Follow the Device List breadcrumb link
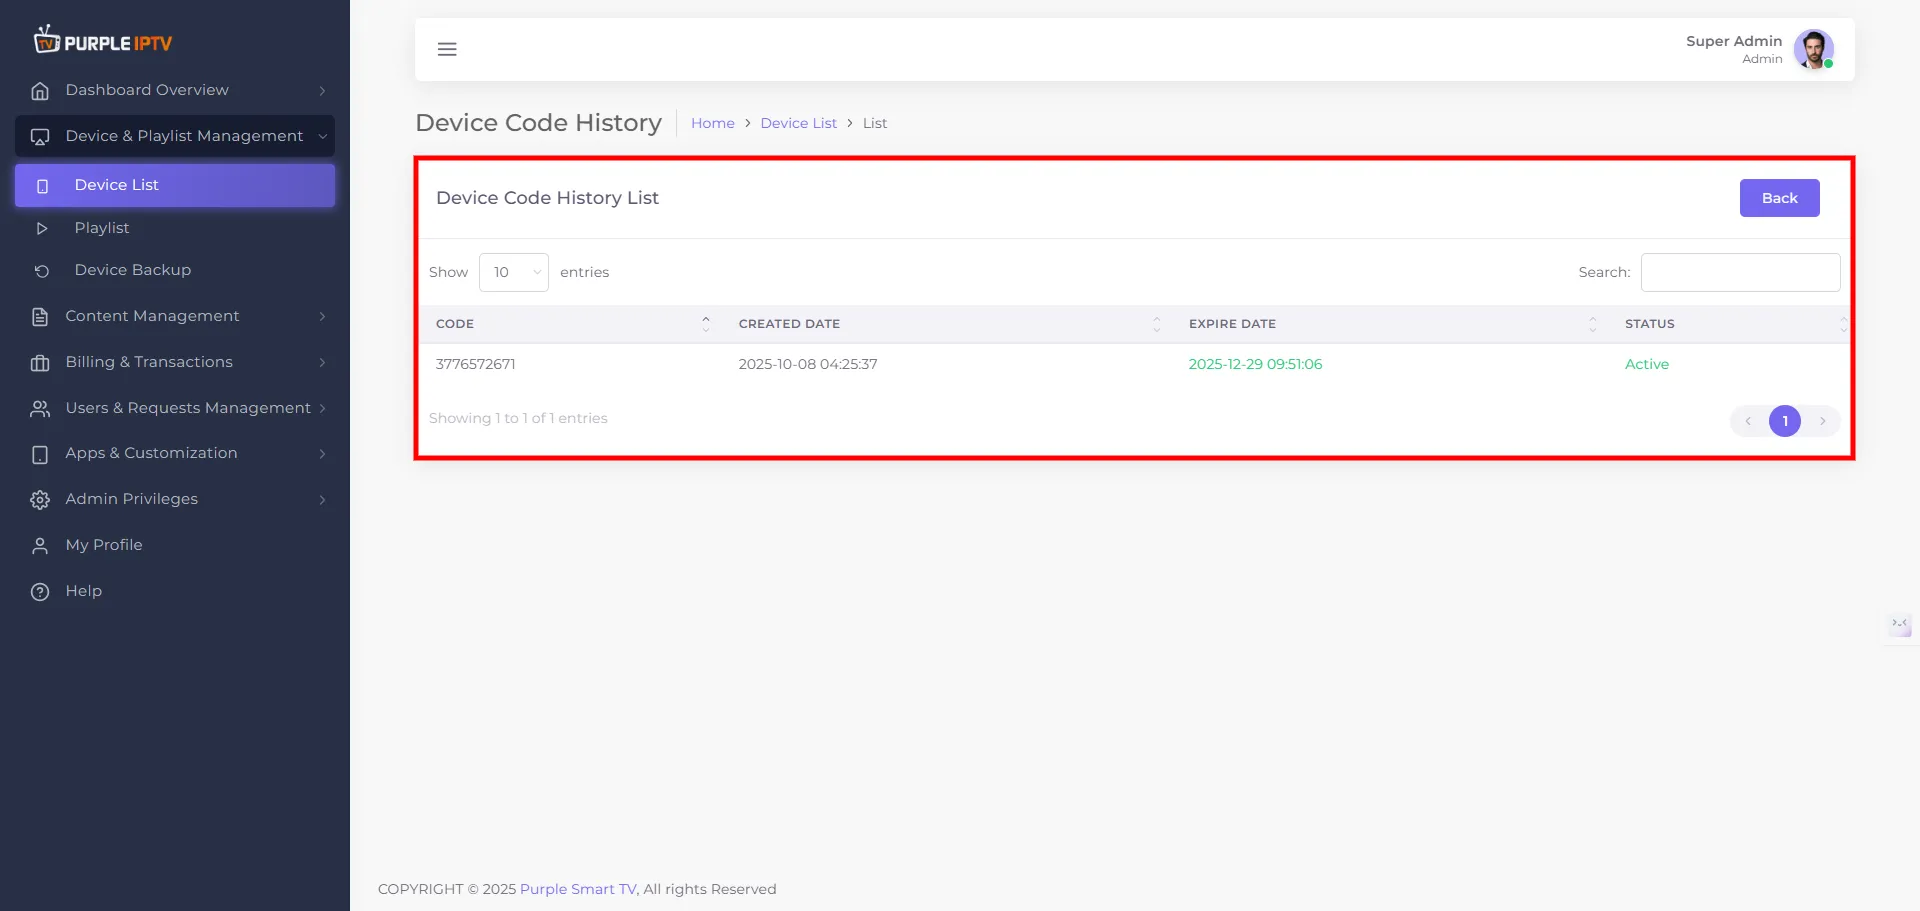The width and height of the screenshot is (1920, 911). [x=798, y=123]
